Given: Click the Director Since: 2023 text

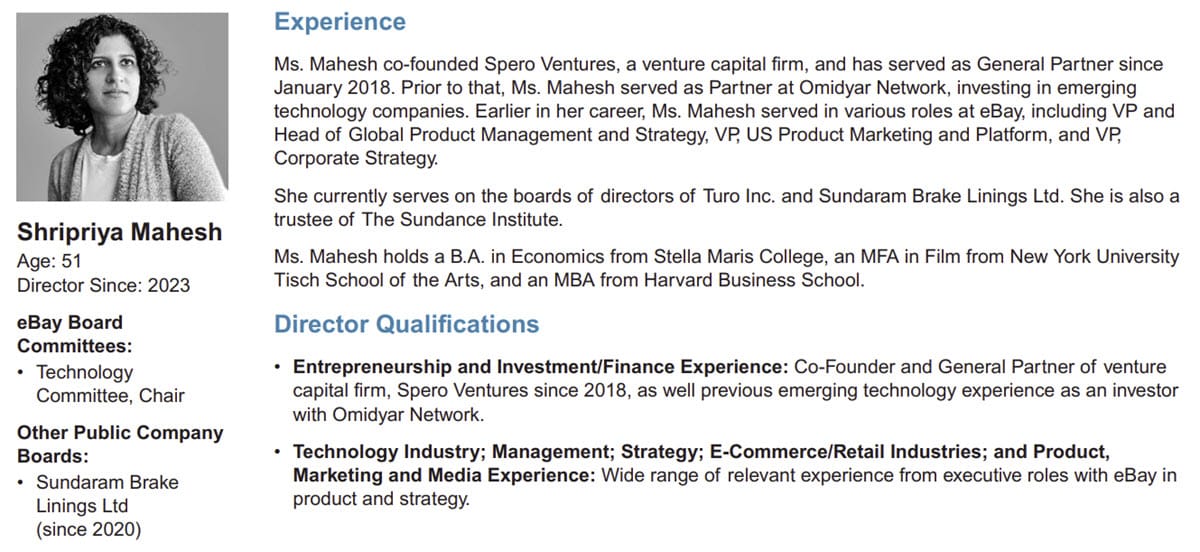Looking at the screenshot, I should point(103,285).
